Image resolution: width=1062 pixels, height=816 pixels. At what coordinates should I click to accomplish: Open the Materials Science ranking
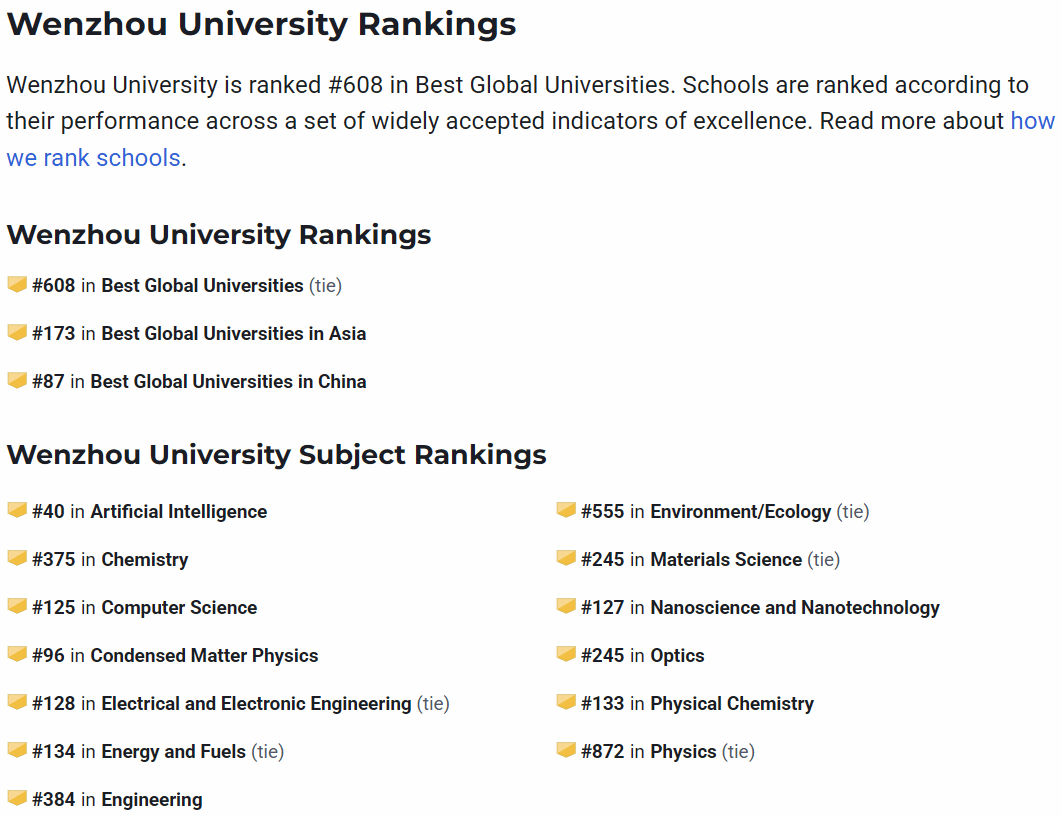click(x=726, y=560)
